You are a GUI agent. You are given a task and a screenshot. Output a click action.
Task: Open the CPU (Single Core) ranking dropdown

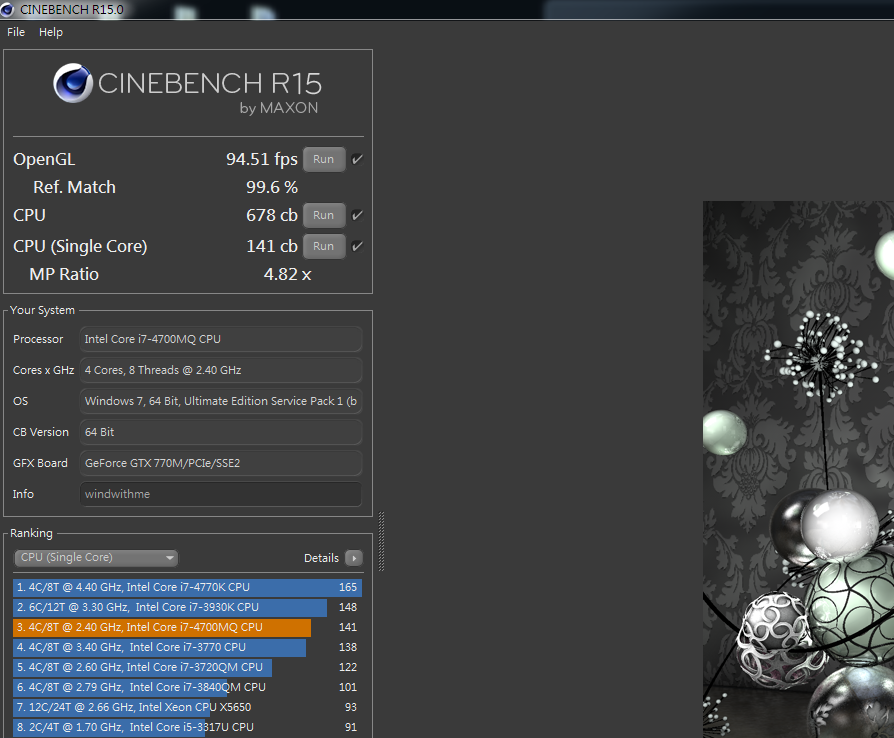tap(96, 557)
